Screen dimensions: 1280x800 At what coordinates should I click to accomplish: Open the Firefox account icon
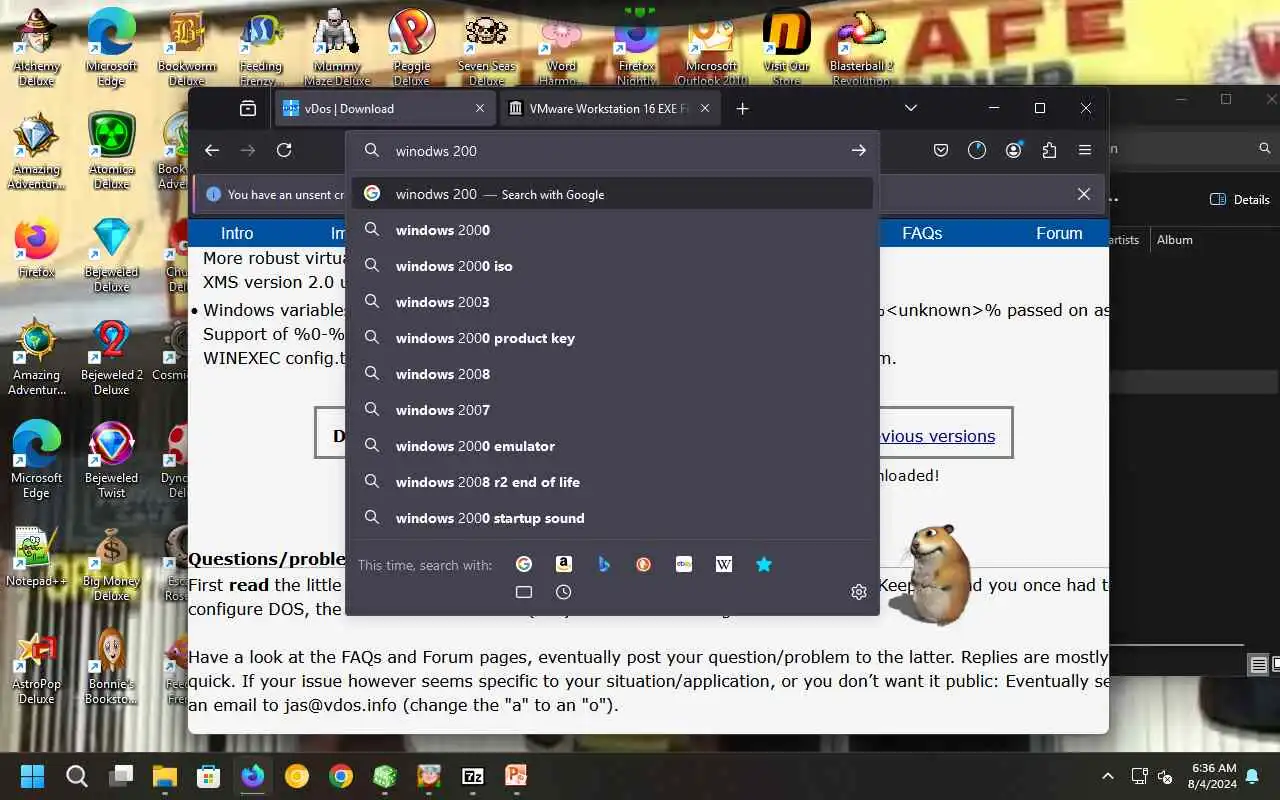[x=1013, y=150]
